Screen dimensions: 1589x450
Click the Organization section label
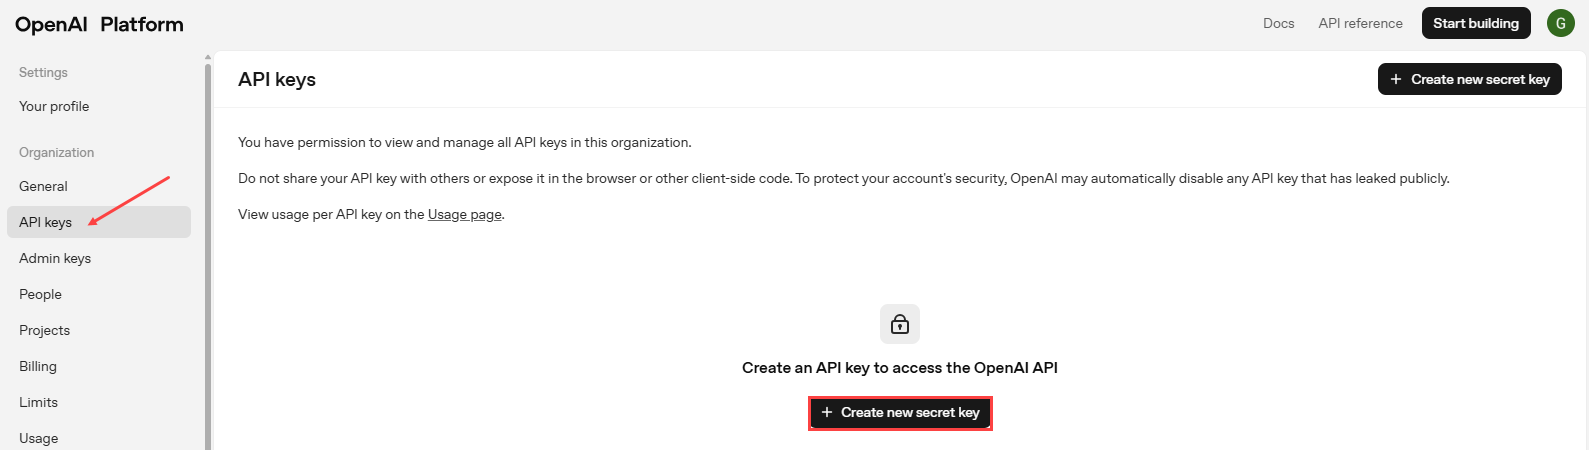(56, 152)
